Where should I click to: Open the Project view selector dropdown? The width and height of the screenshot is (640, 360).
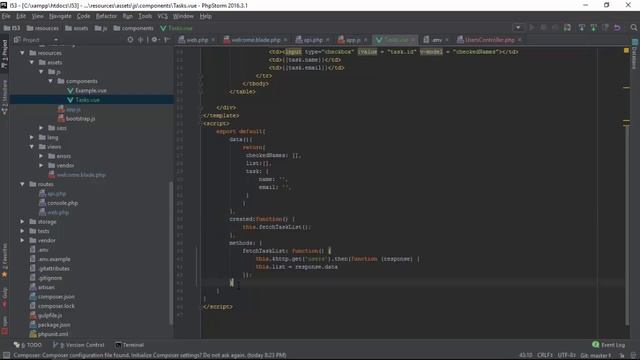click(56, 40)
